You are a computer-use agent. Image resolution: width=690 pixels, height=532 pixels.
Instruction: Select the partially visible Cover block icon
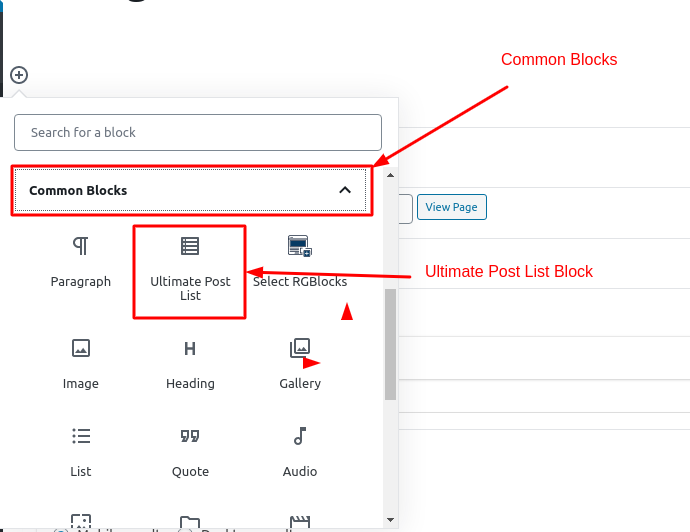(81, 523)
